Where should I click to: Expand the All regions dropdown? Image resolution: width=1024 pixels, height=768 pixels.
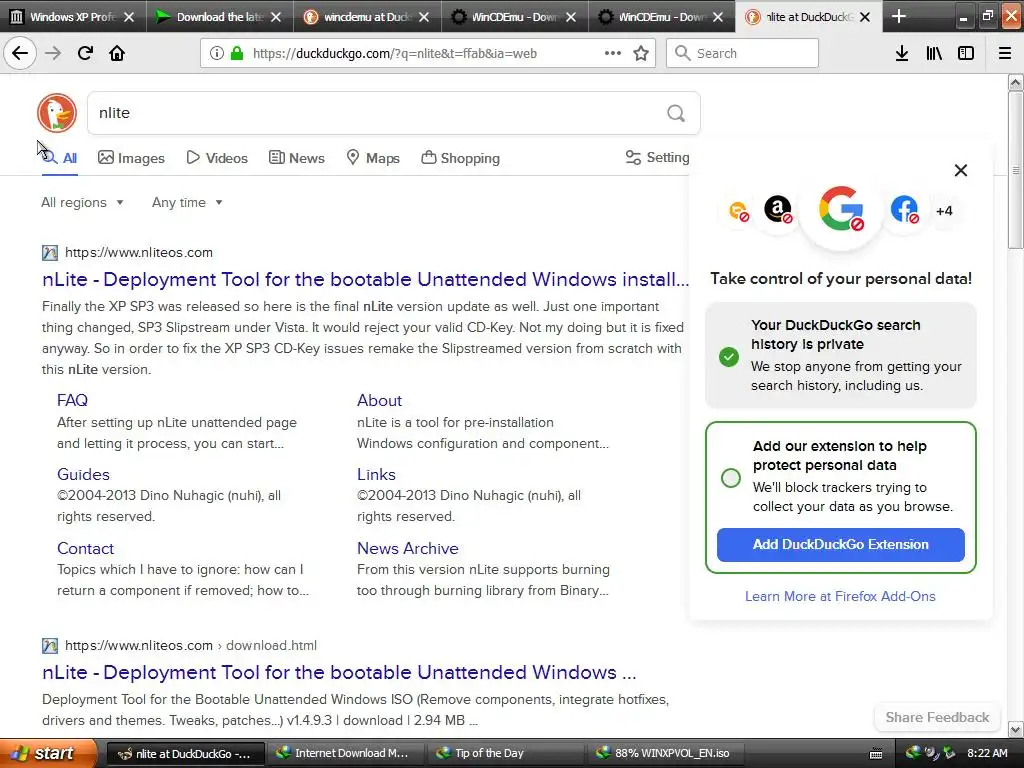point(82,202)
